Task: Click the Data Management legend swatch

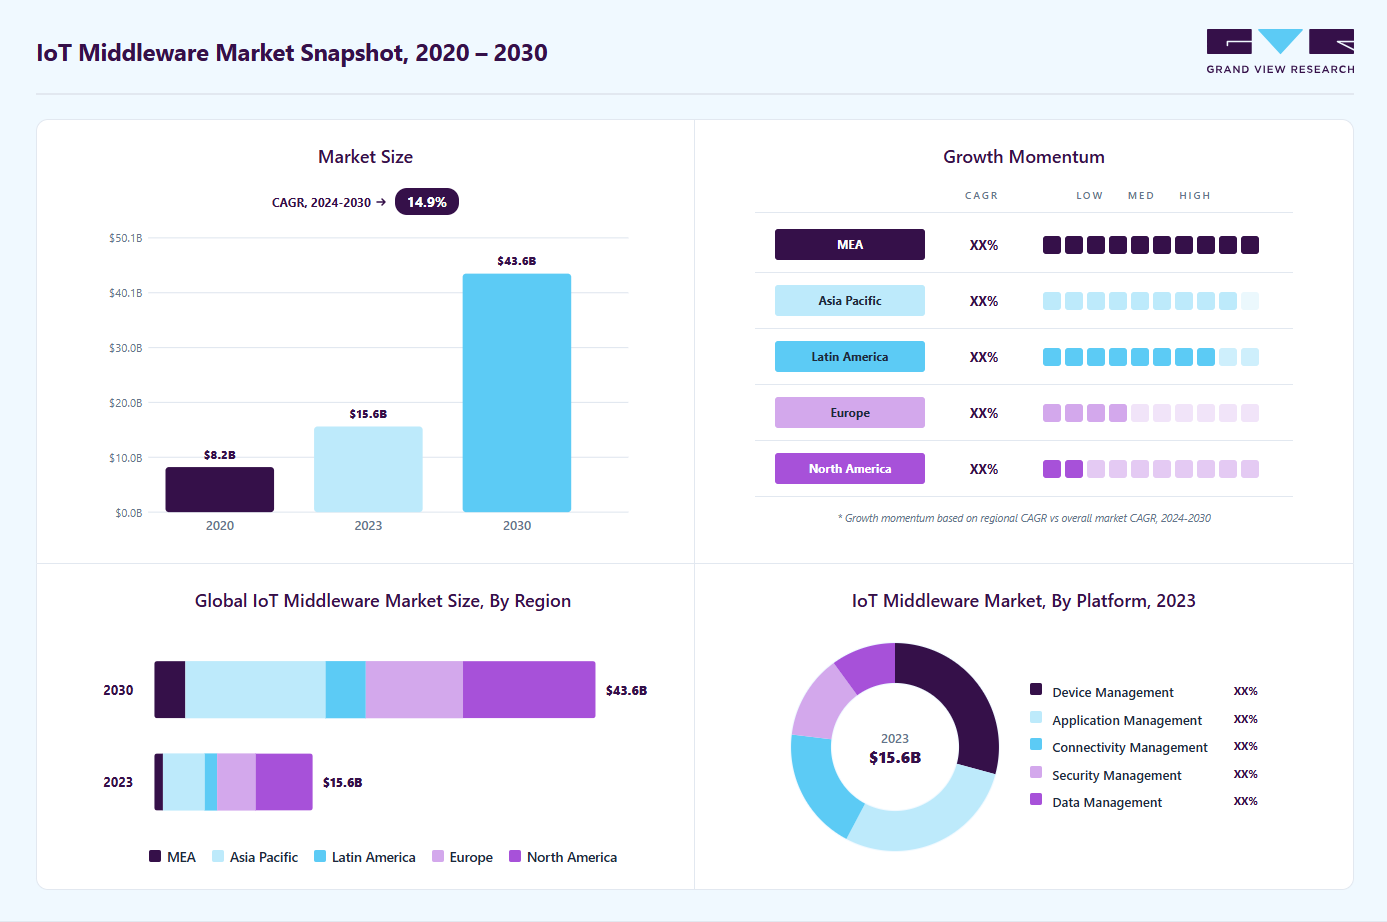Action: [1036, 799]
